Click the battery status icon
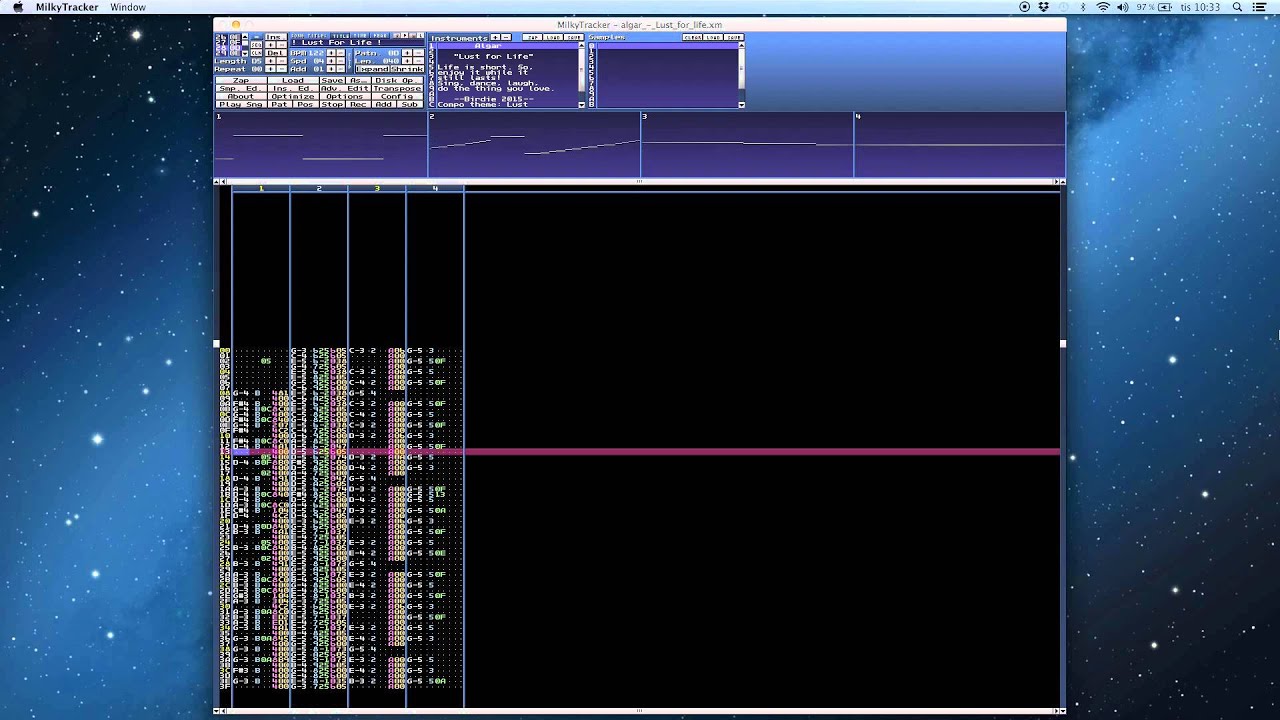 coord(1166,7)
